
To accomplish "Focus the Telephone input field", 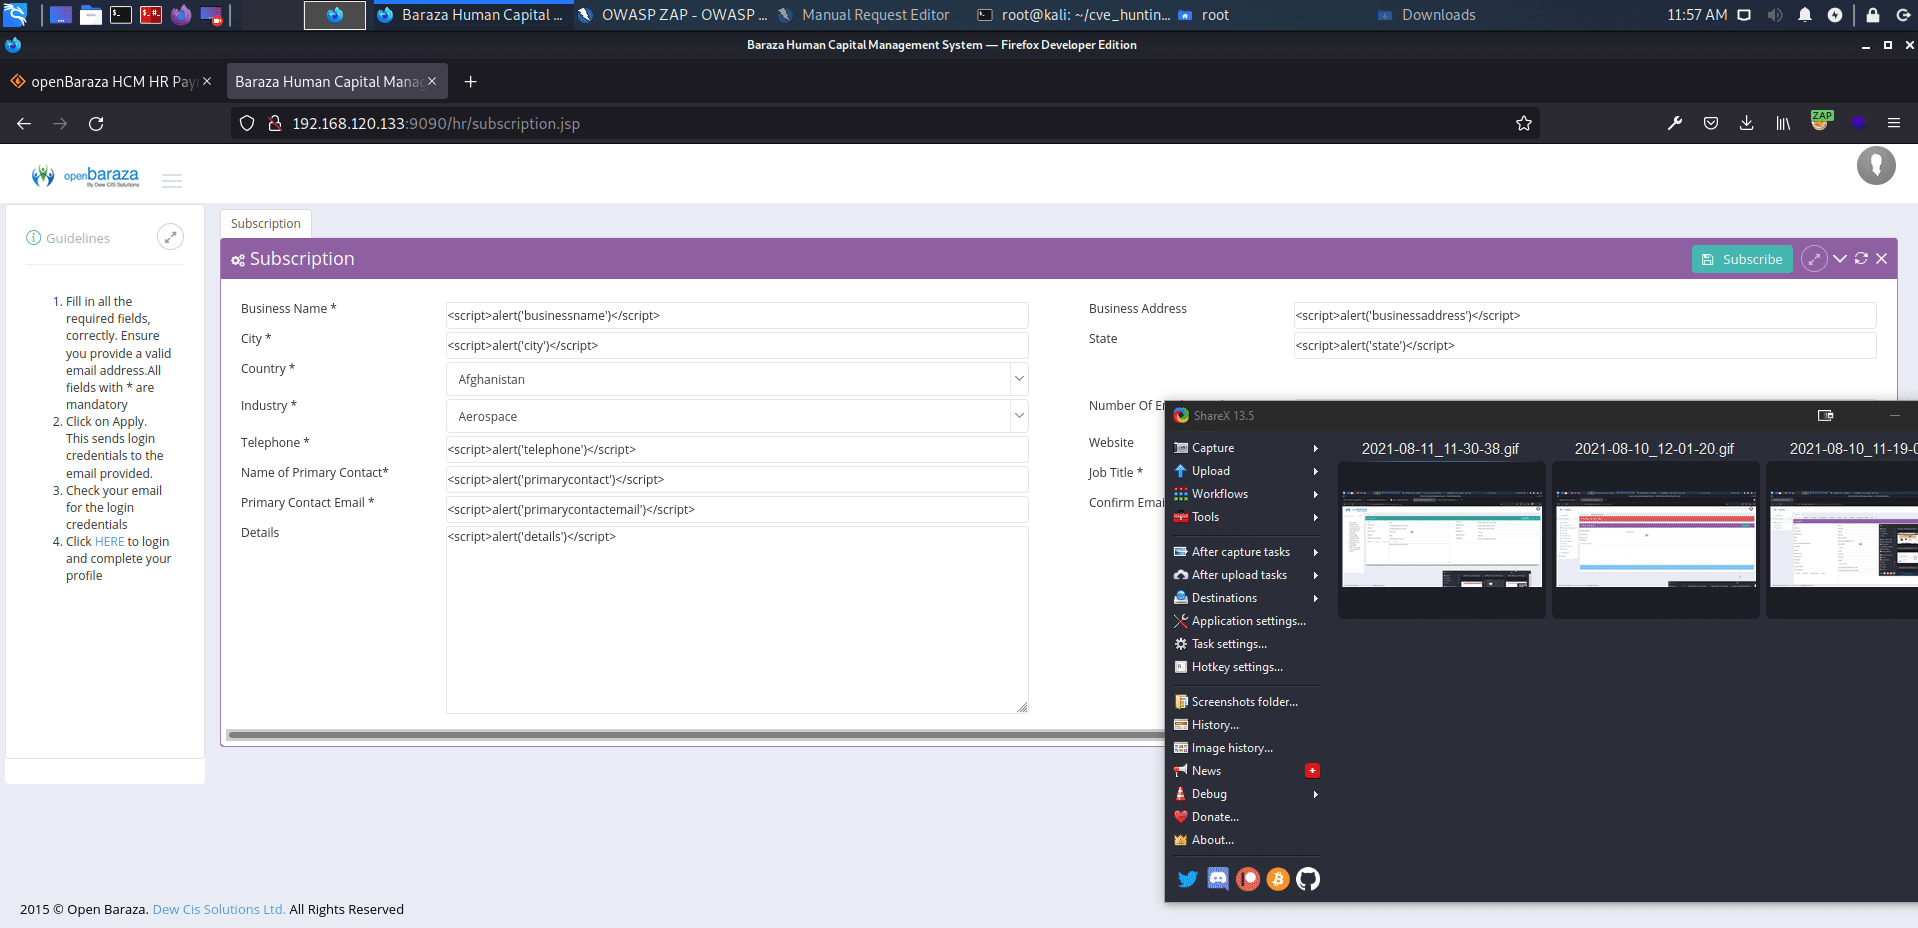I will (x=737, y=449).
